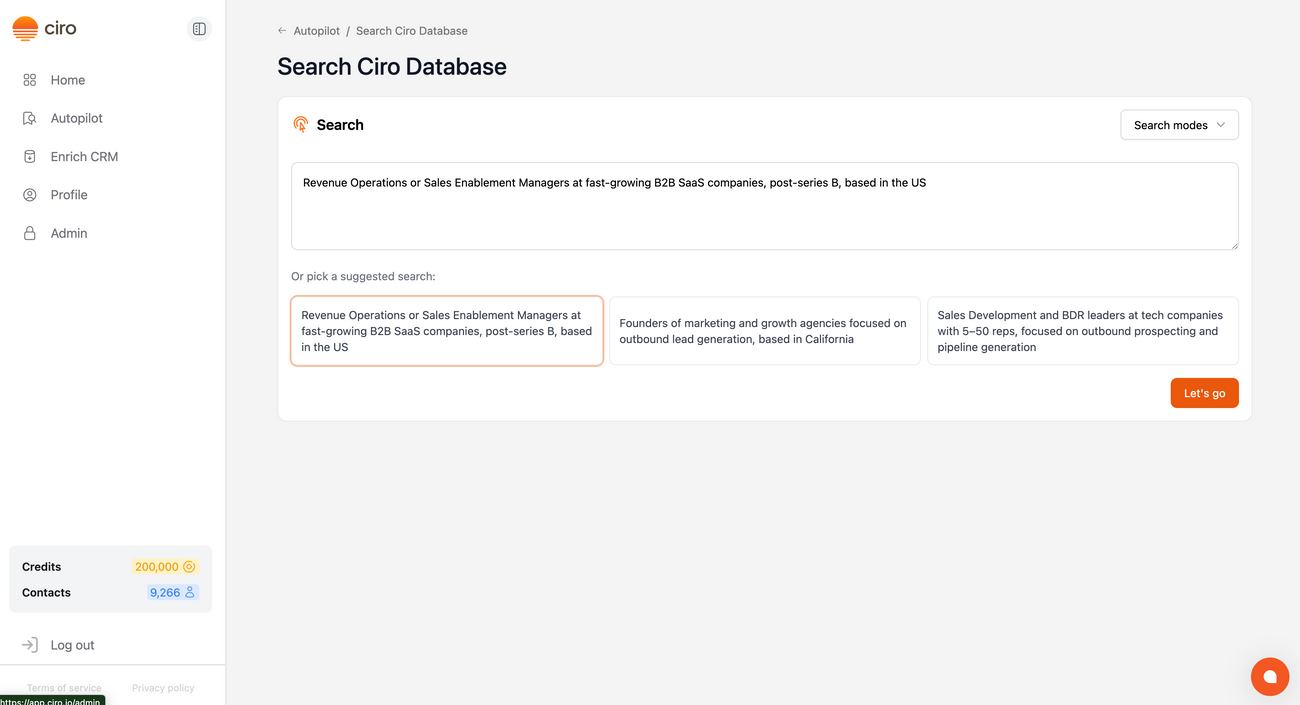This screenshot has height=705, width=1300.
Task: Open Profile using the person icon
Action: point(29,194)
